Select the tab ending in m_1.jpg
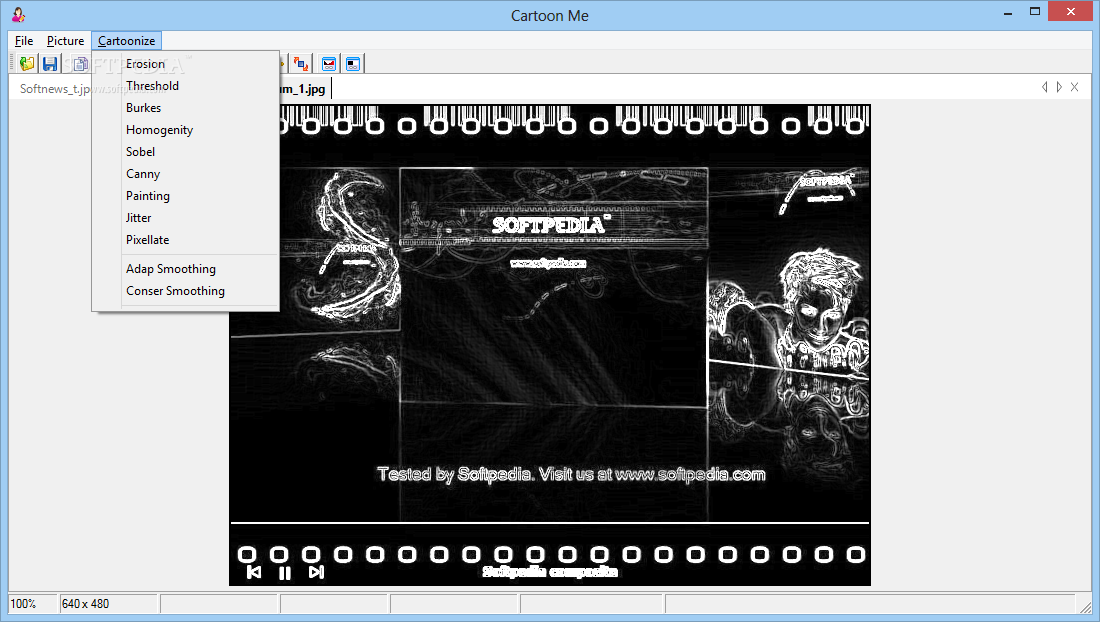Image resolution: width=1100 pixels, height=622 pixels. click(x=304, y=89)
